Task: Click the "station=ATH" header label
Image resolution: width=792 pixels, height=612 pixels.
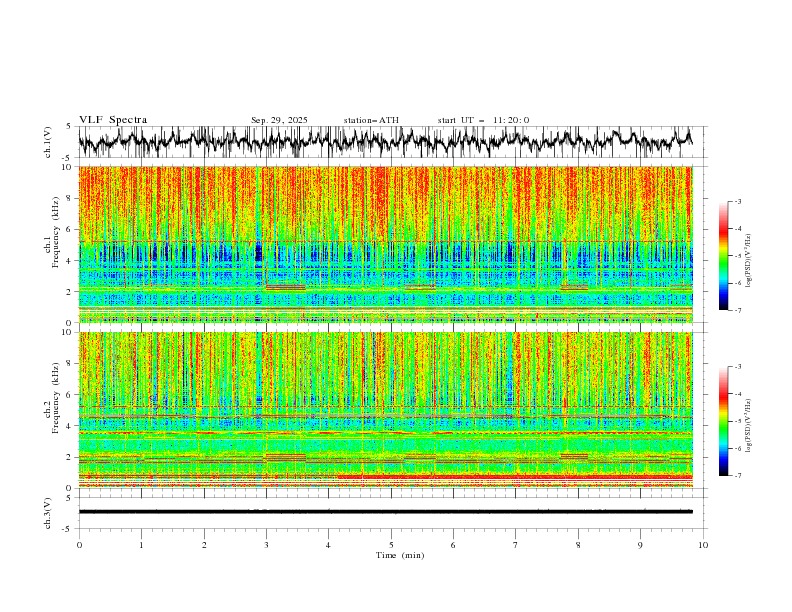Action: (371, 120)
